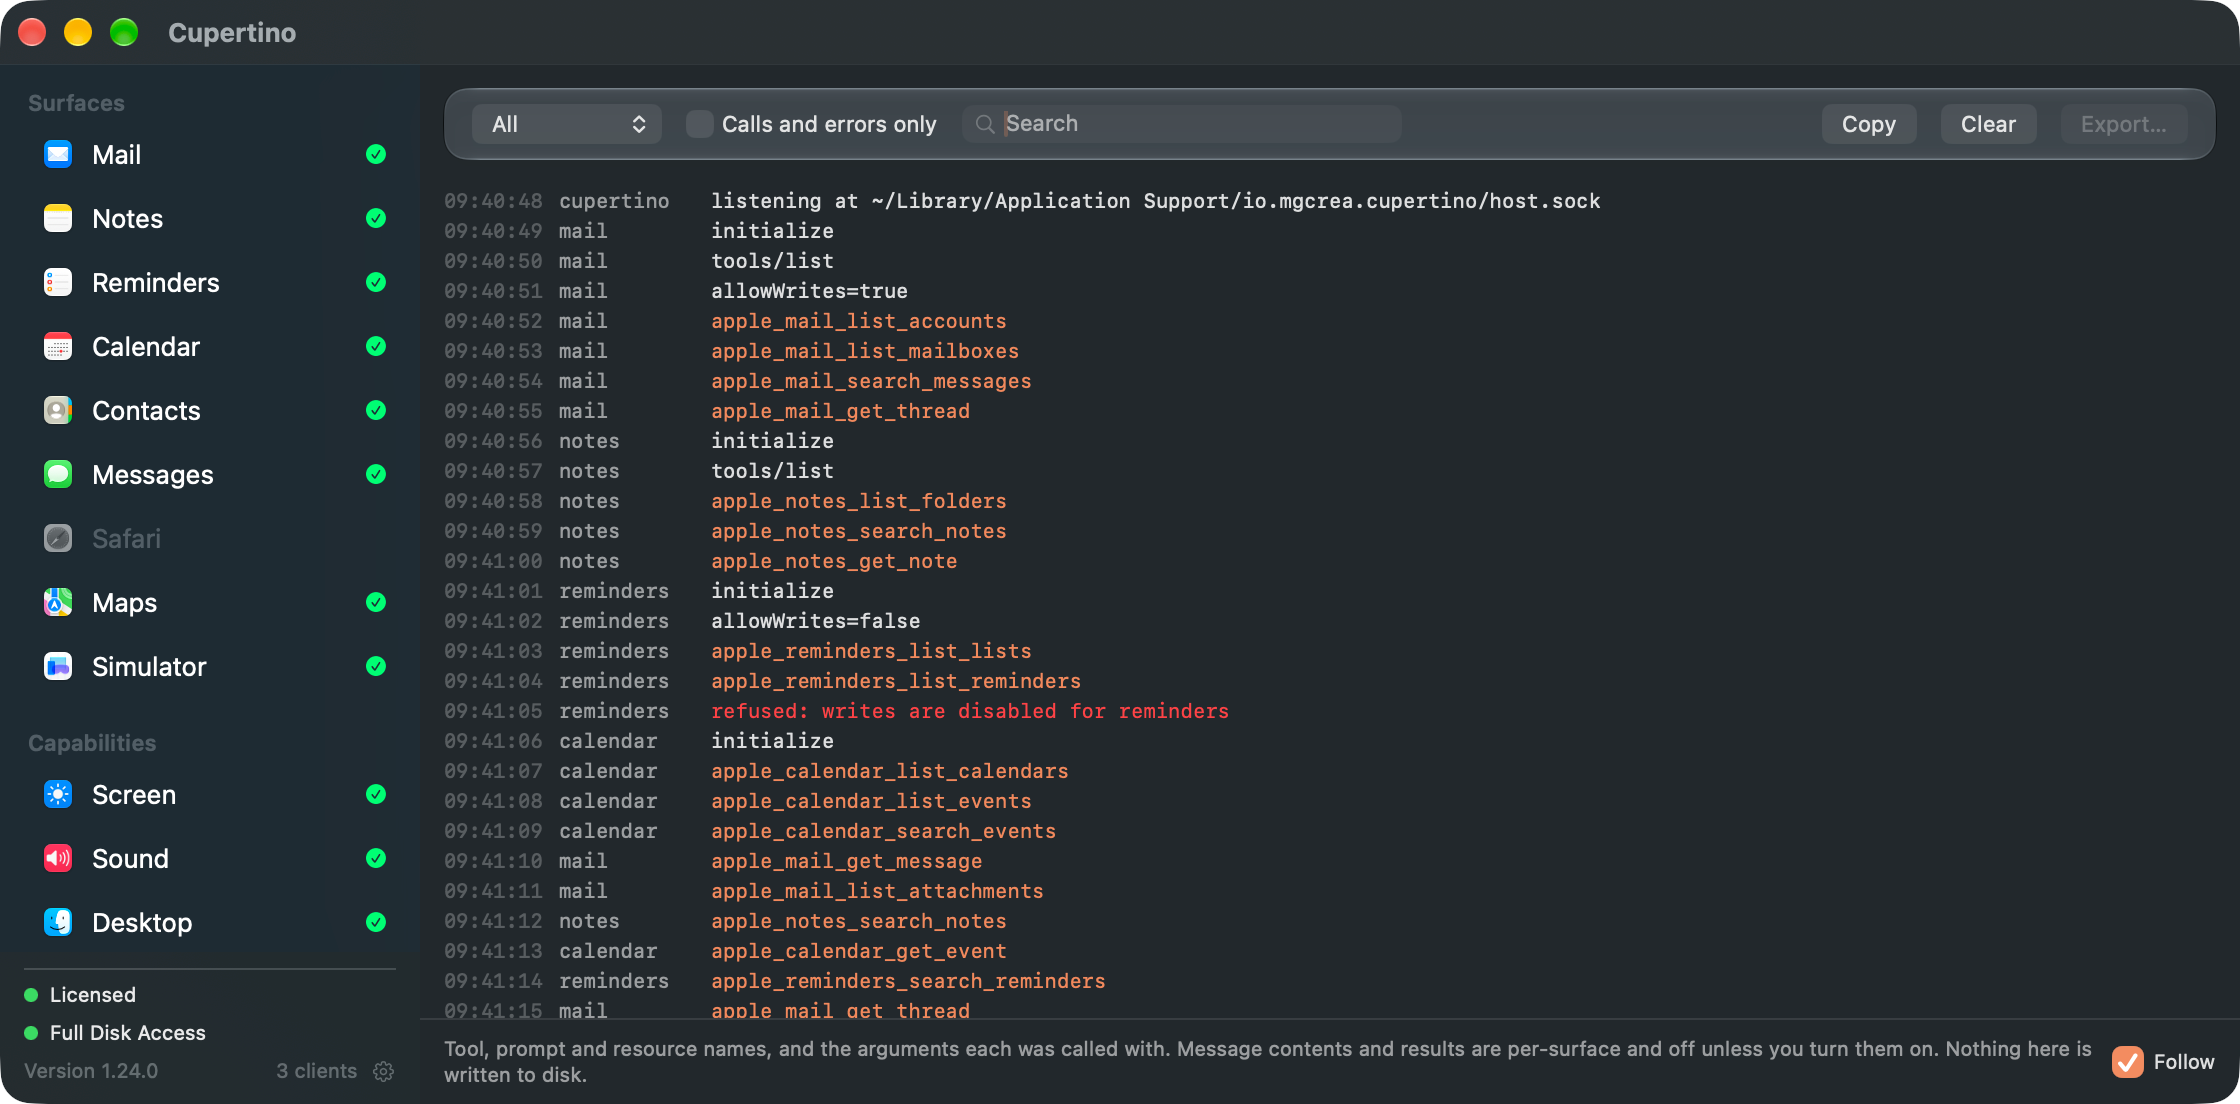Click the Mail app icon in sidebar
Viewport: 2240px width, 1104px height.
tap(58, 154)
